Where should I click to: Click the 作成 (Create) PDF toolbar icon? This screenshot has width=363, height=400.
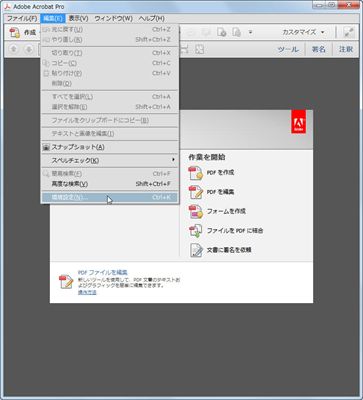point(15,32)
